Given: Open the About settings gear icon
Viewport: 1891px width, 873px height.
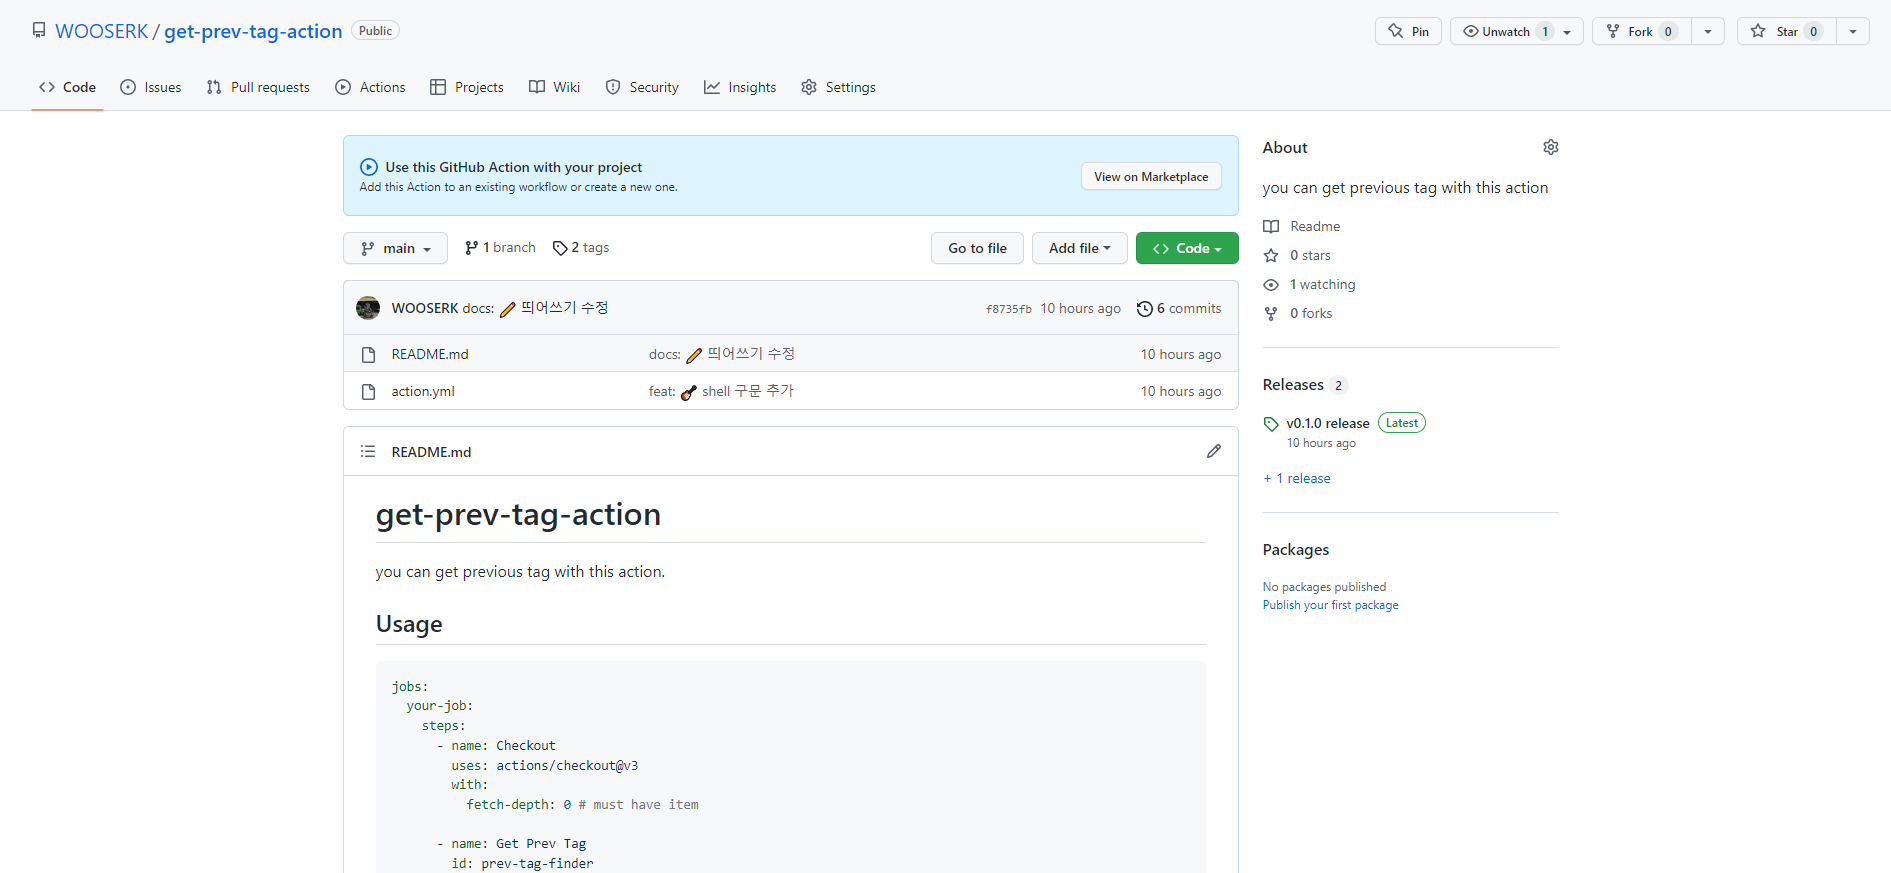Looking at the screenshot, I should [1550, 147].
